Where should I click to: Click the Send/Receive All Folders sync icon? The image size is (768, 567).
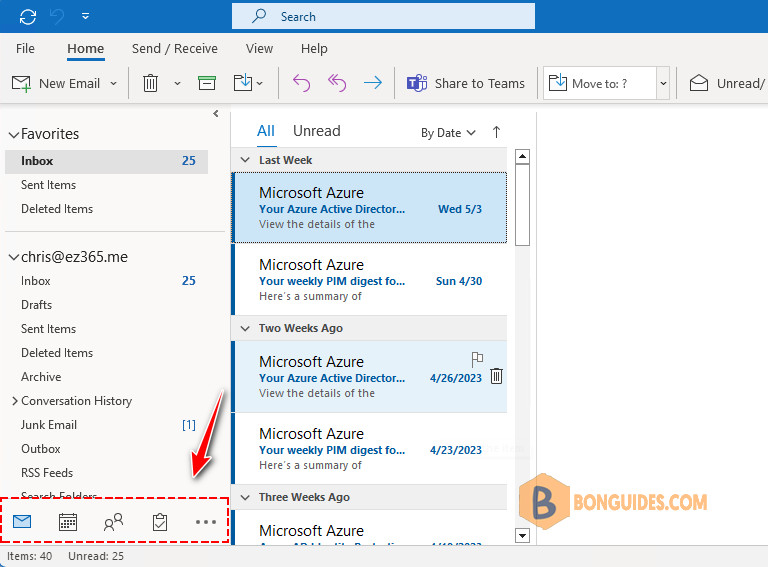coord(28,17)
